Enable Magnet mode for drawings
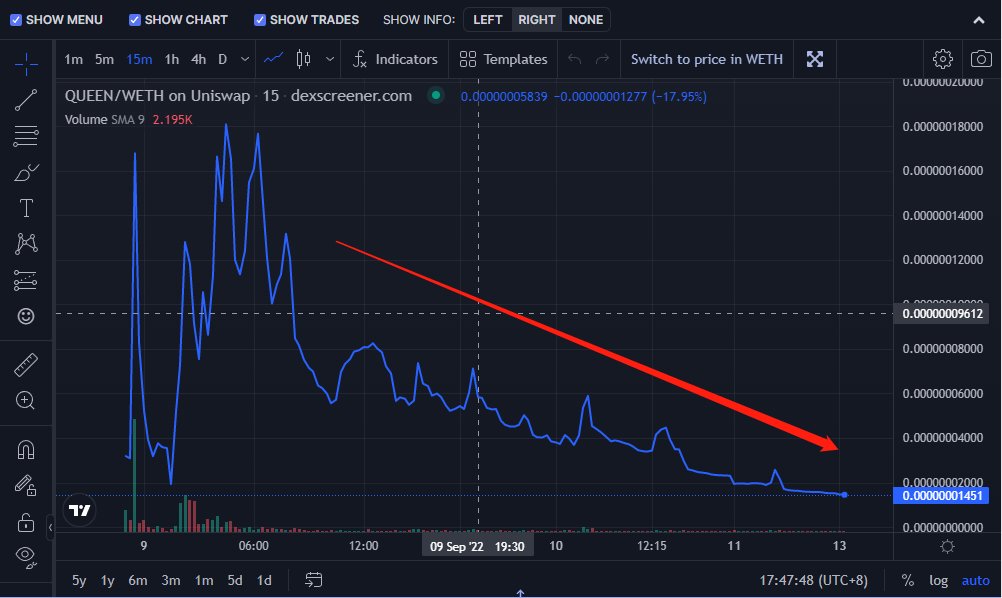Screen dimensions: 1002x598 click(x=27, y=449)
